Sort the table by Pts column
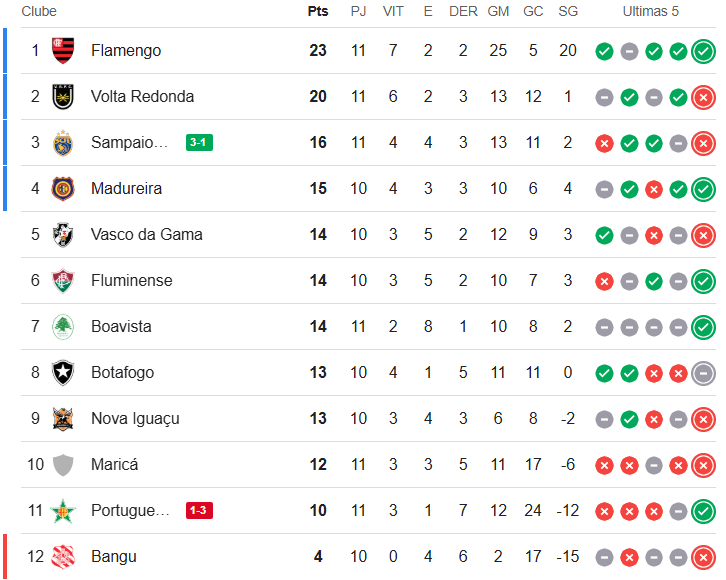The height and width of the screenshot is (580, 726). pos(318,11)
